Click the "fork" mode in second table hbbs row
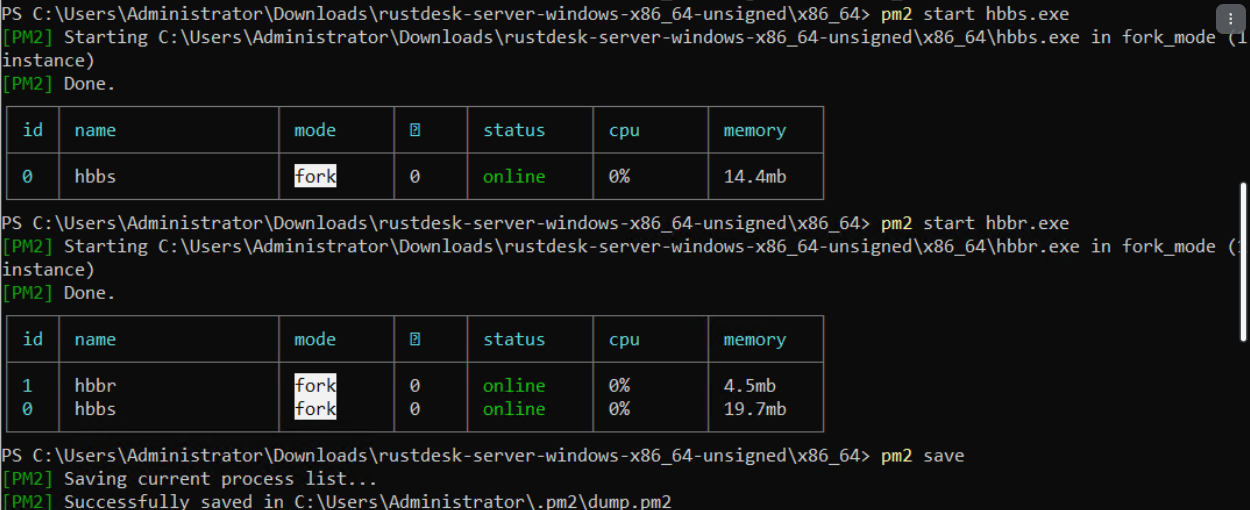This screenshot has width=1250, height=510. (x=315, y=409)
